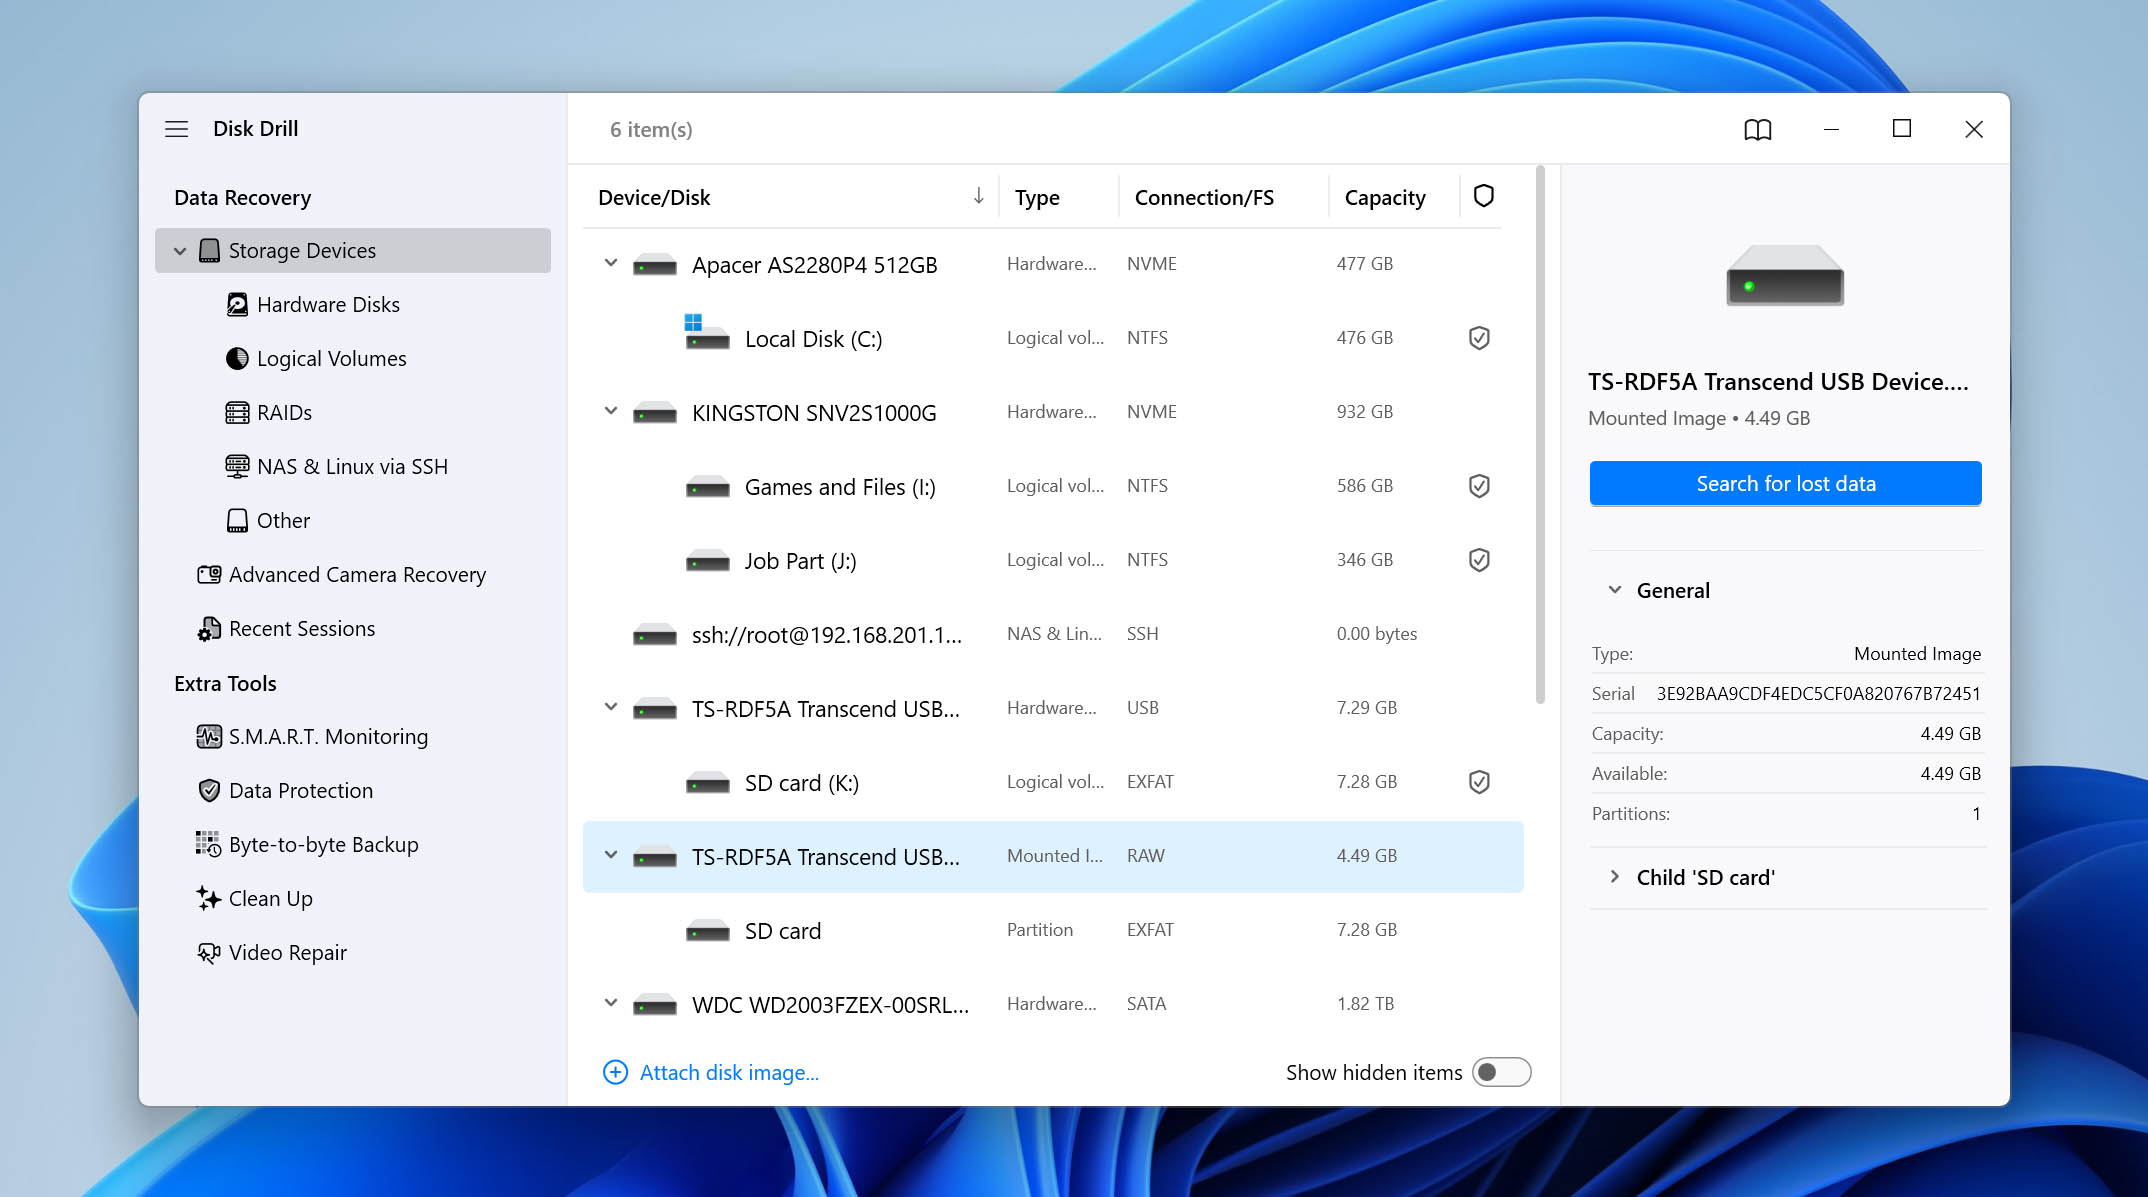This screenshot has width=2148, height=1197.
Task: Open Clean Up tool
Action: (x=270, y=898)
